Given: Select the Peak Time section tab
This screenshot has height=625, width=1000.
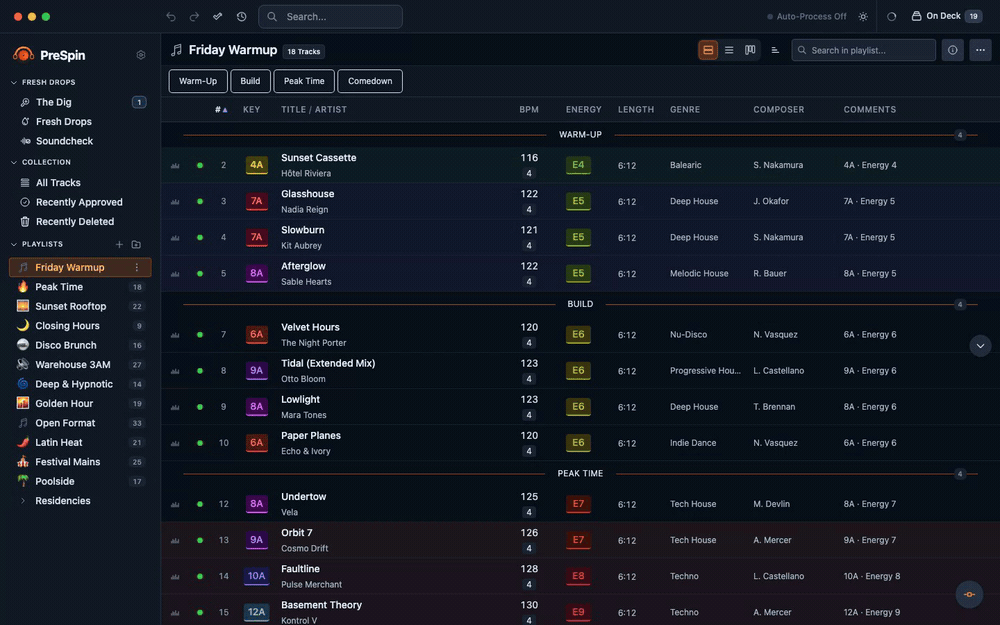Looking at the screenshot, I should tap(304, 81).
